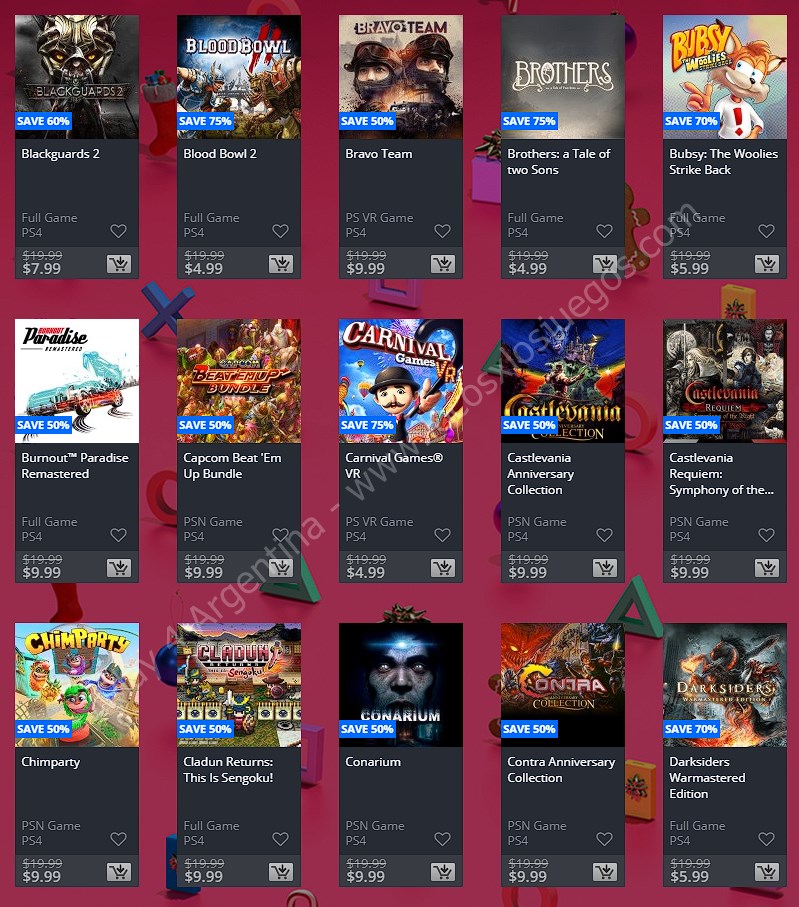
Task: Add Carnival Games VR to cart
Action: 443,568
